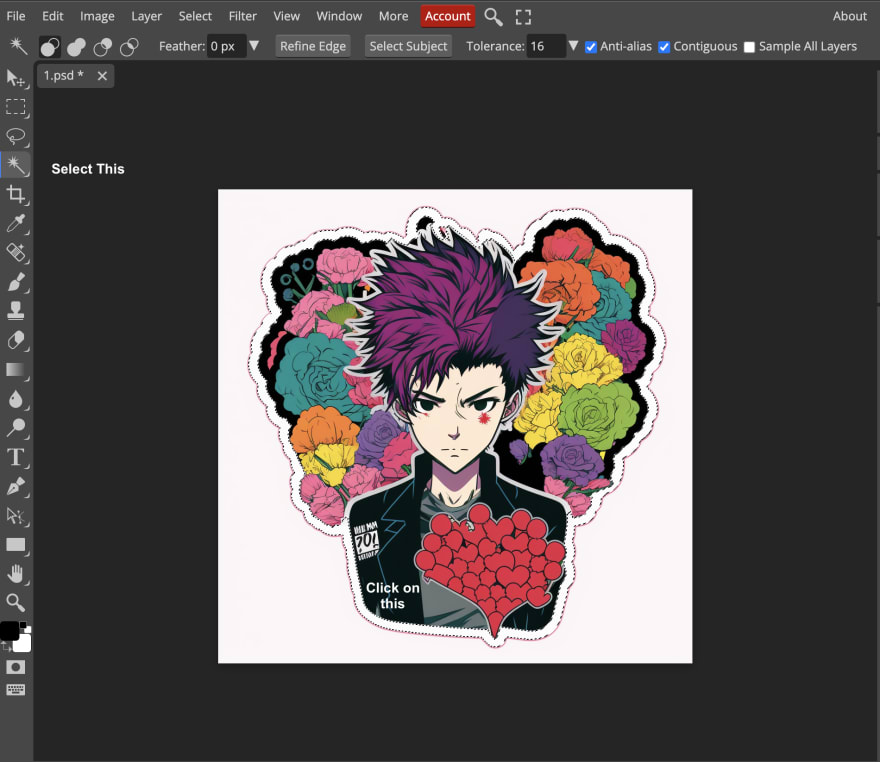Screen dimensions: 880x762
Task: Open the File menu
Action: point(16,16)
